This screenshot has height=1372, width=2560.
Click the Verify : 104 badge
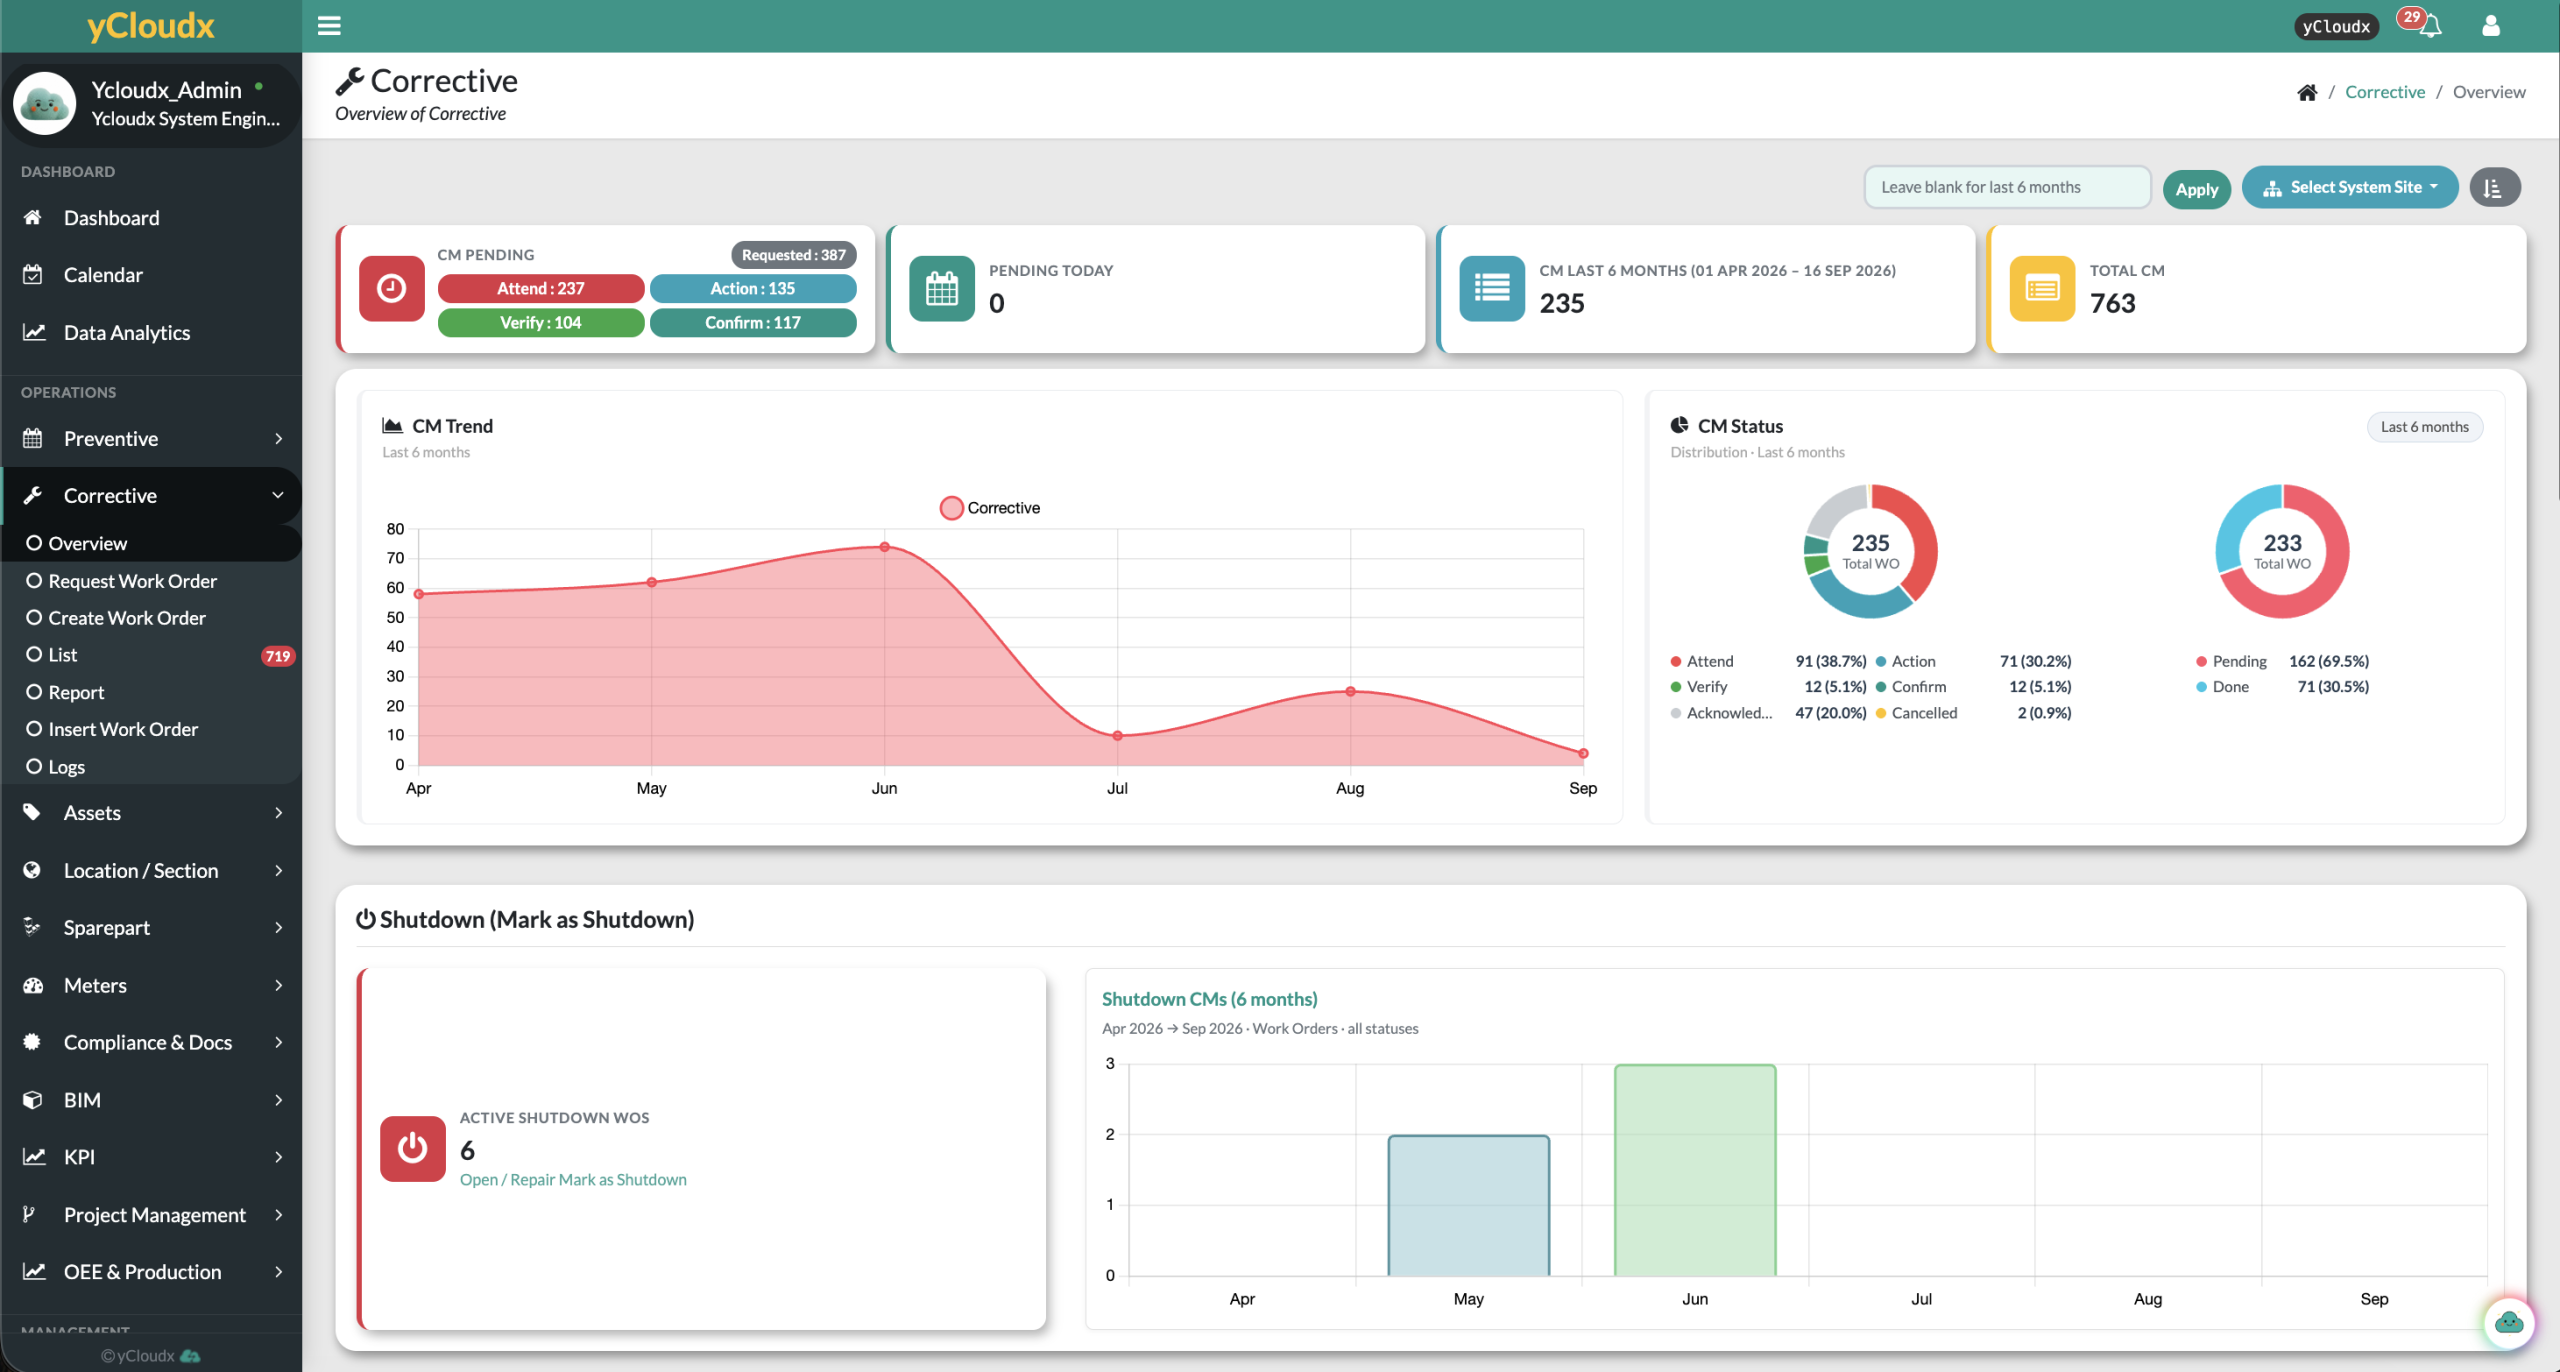point(541,322)
